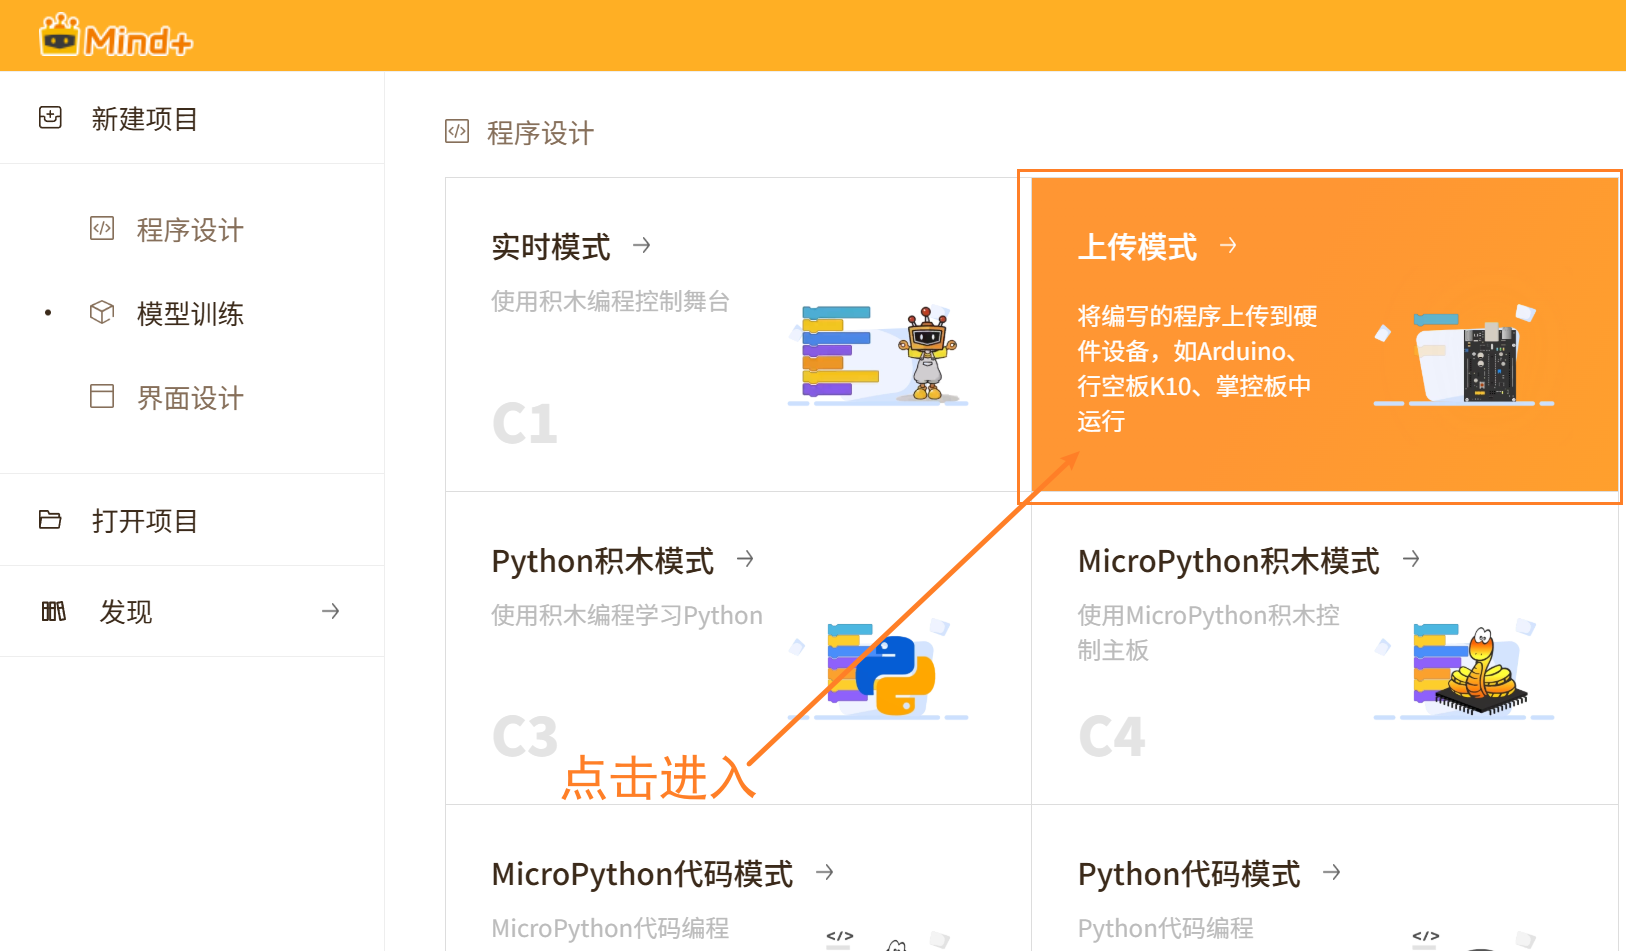Click the robot illustration in 实时模式 card
Screen dimensions: 1626x951
pos(927,354)
